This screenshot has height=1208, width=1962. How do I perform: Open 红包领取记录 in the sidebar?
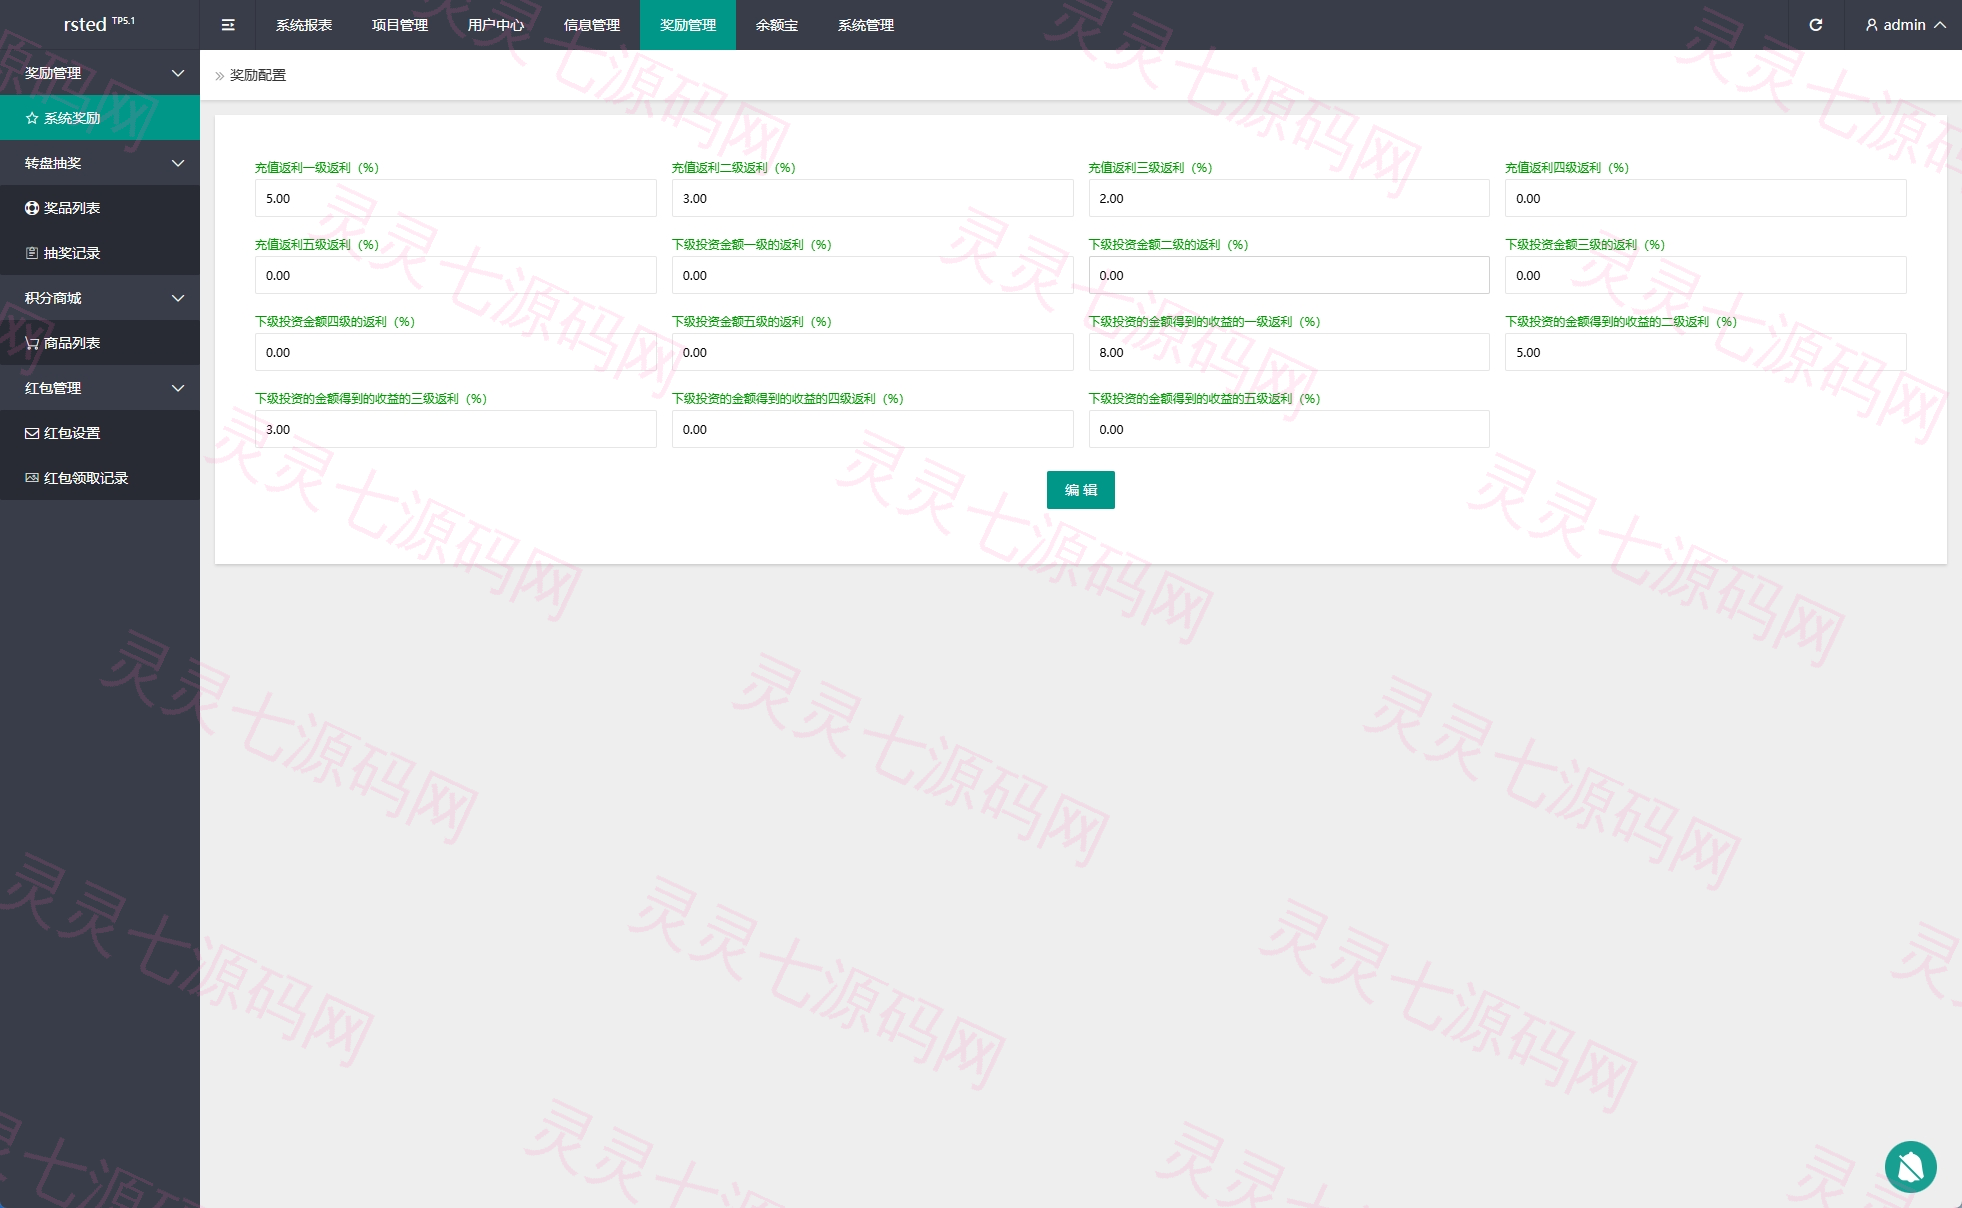tap(100, 478)
